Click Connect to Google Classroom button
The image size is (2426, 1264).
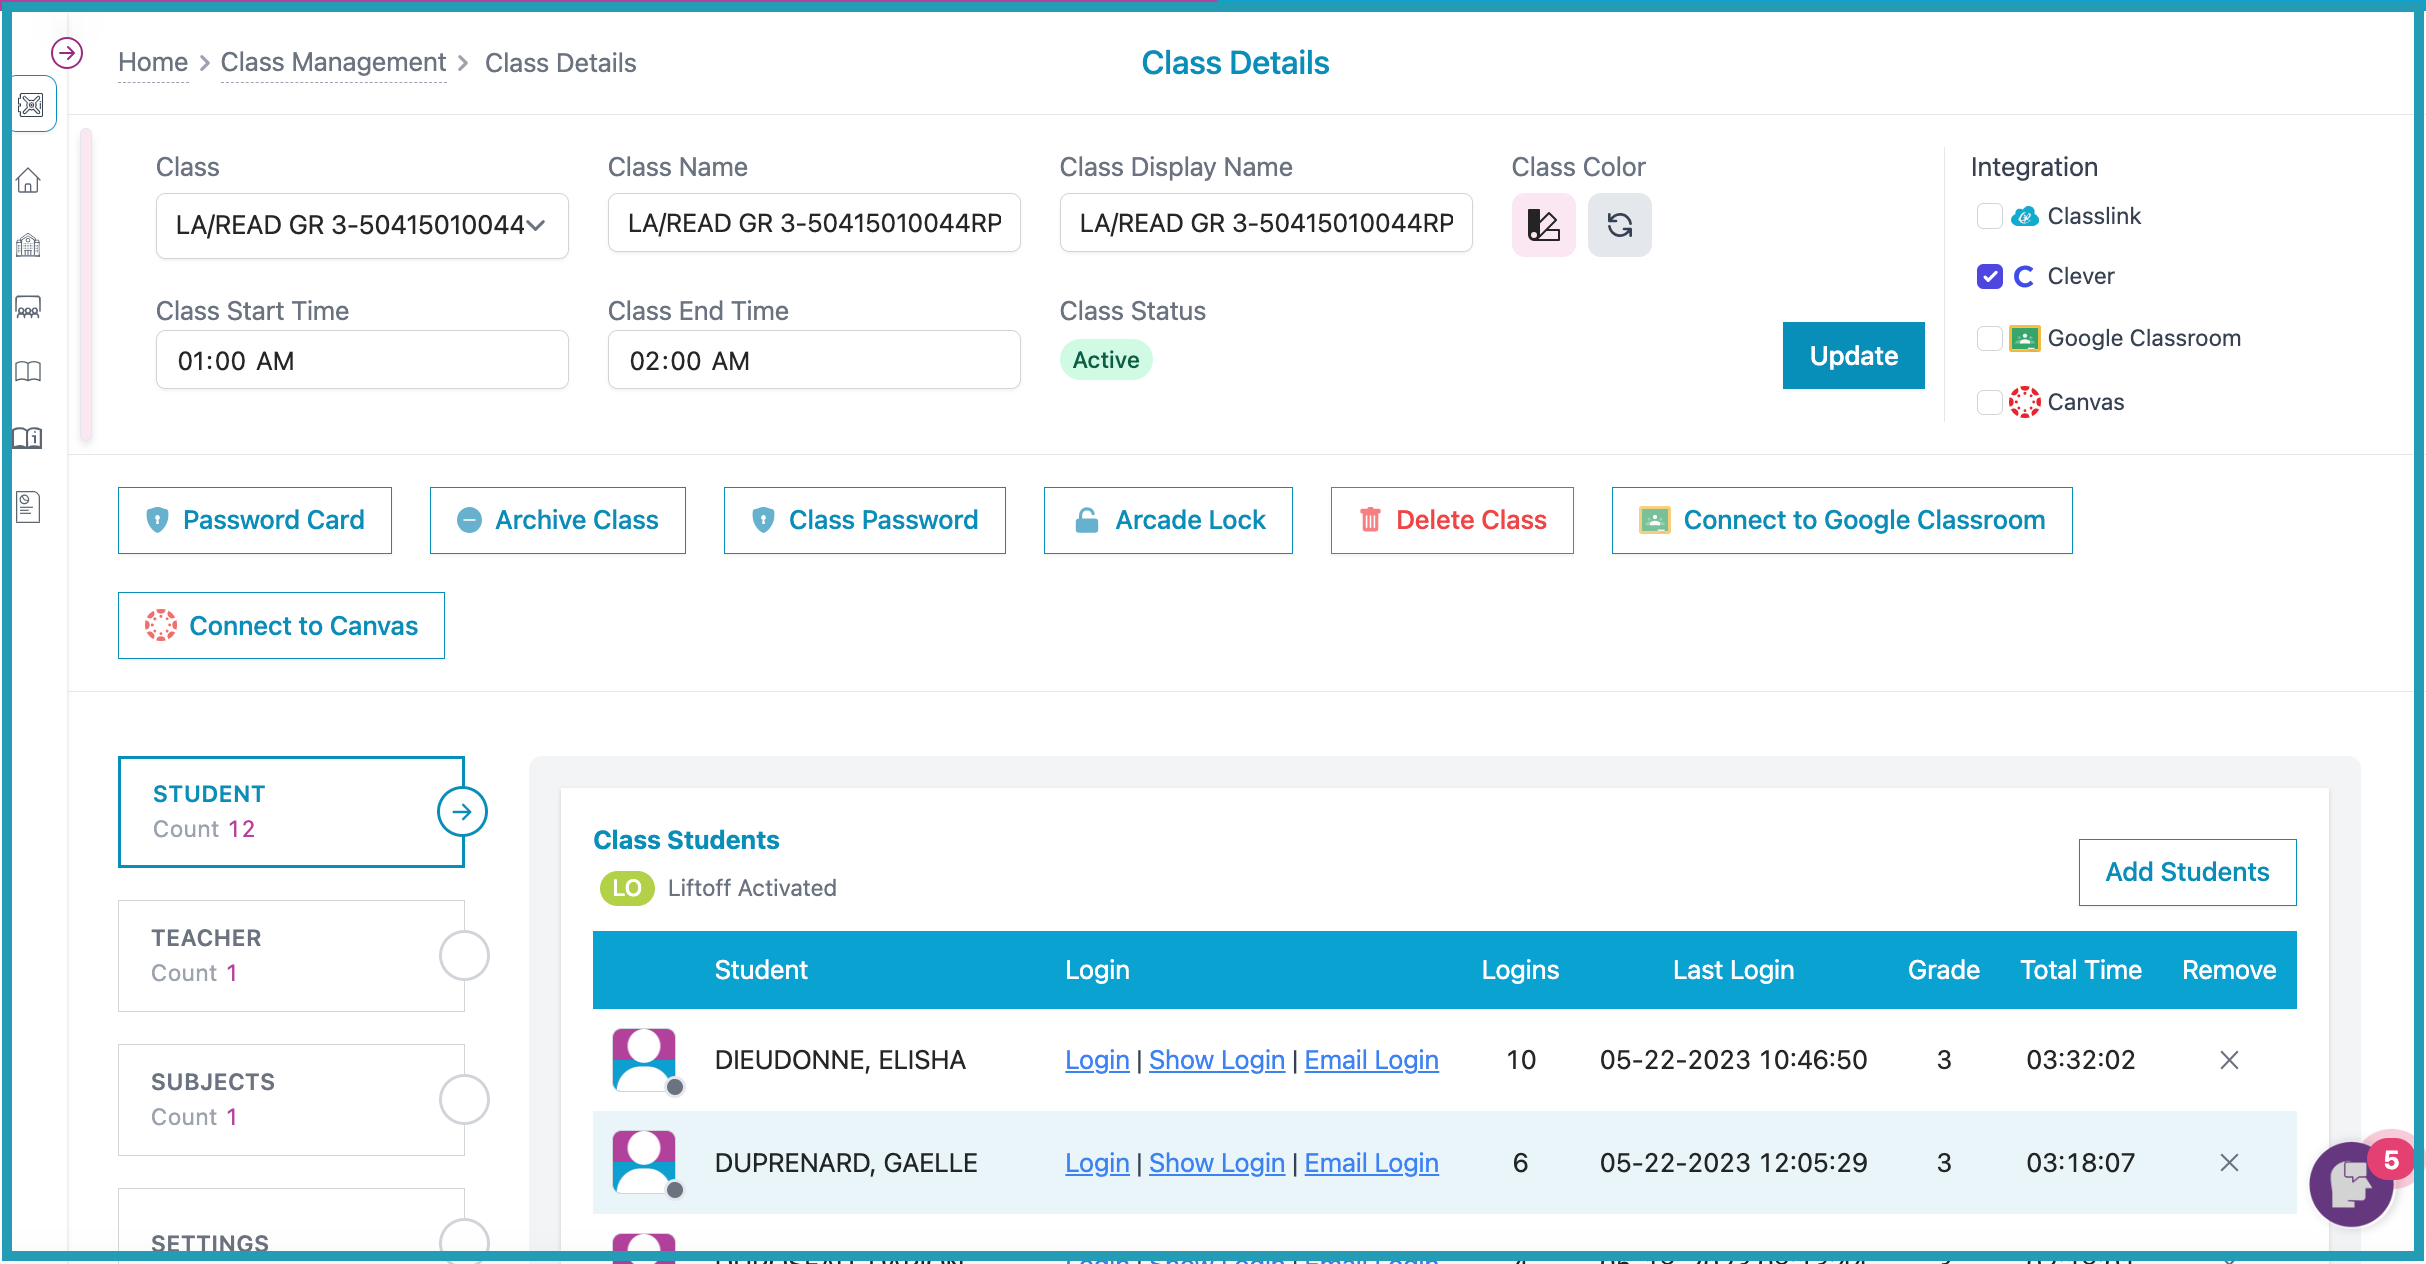[x=1842, y=520]
